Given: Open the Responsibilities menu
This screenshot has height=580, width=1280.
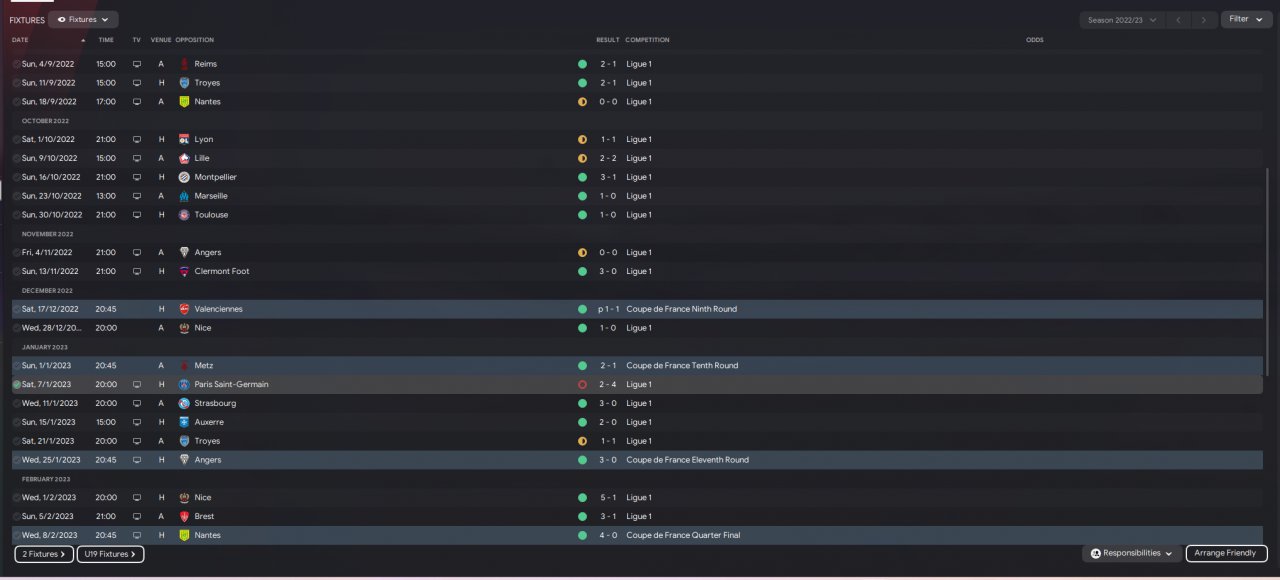Looking at the screenshot, I should (x=1131, y=553).
